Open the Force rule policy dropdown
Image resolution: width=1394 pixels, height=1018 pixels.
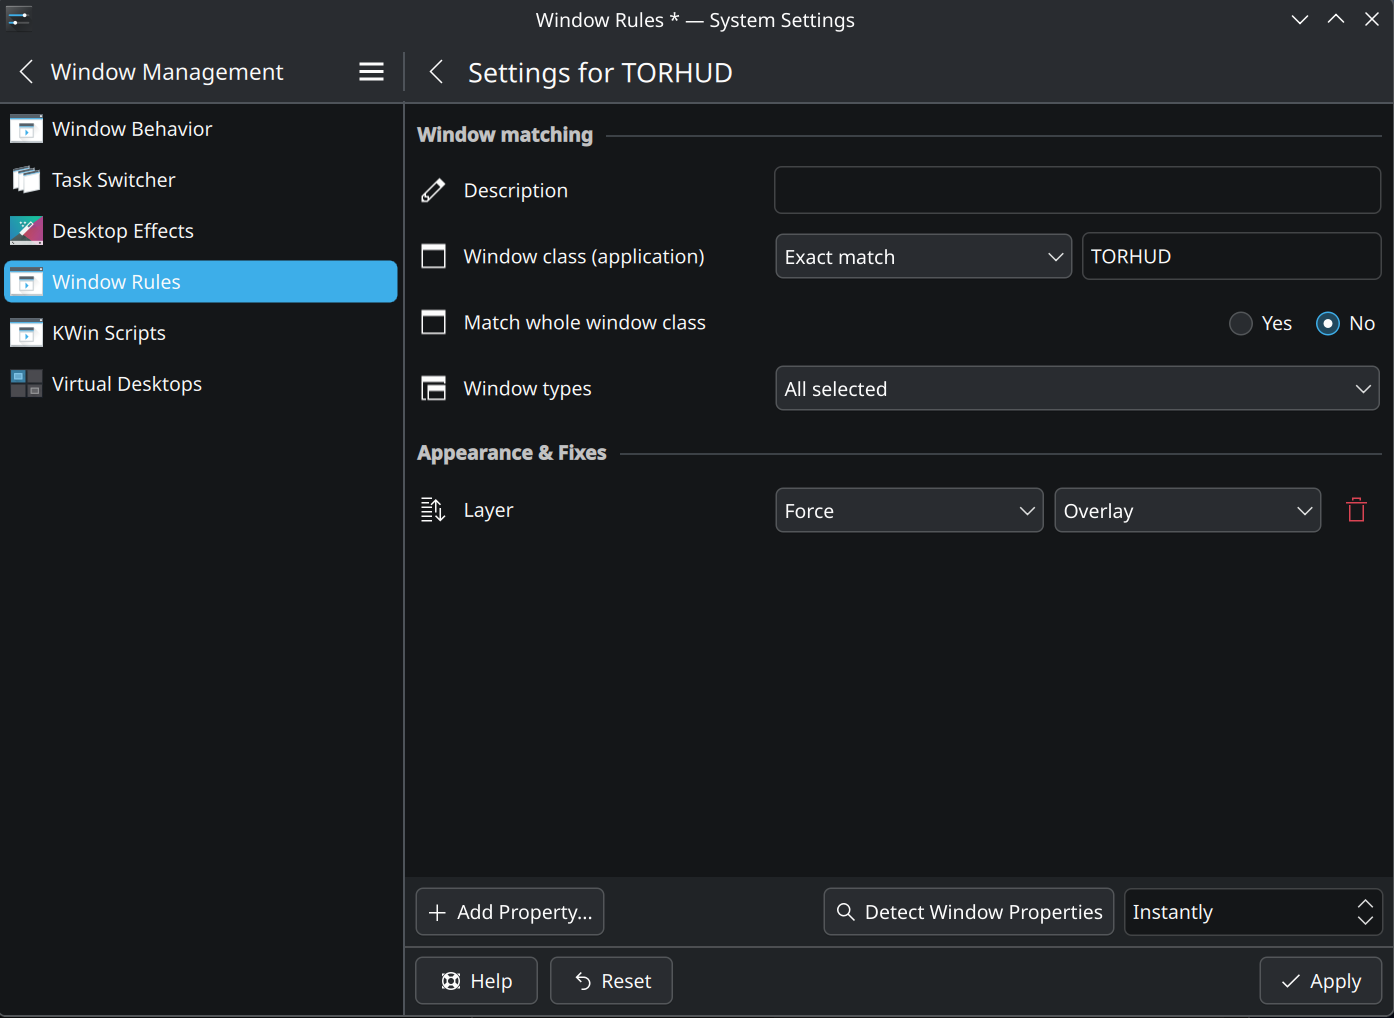pyautogui.click(x=909, y=511)
